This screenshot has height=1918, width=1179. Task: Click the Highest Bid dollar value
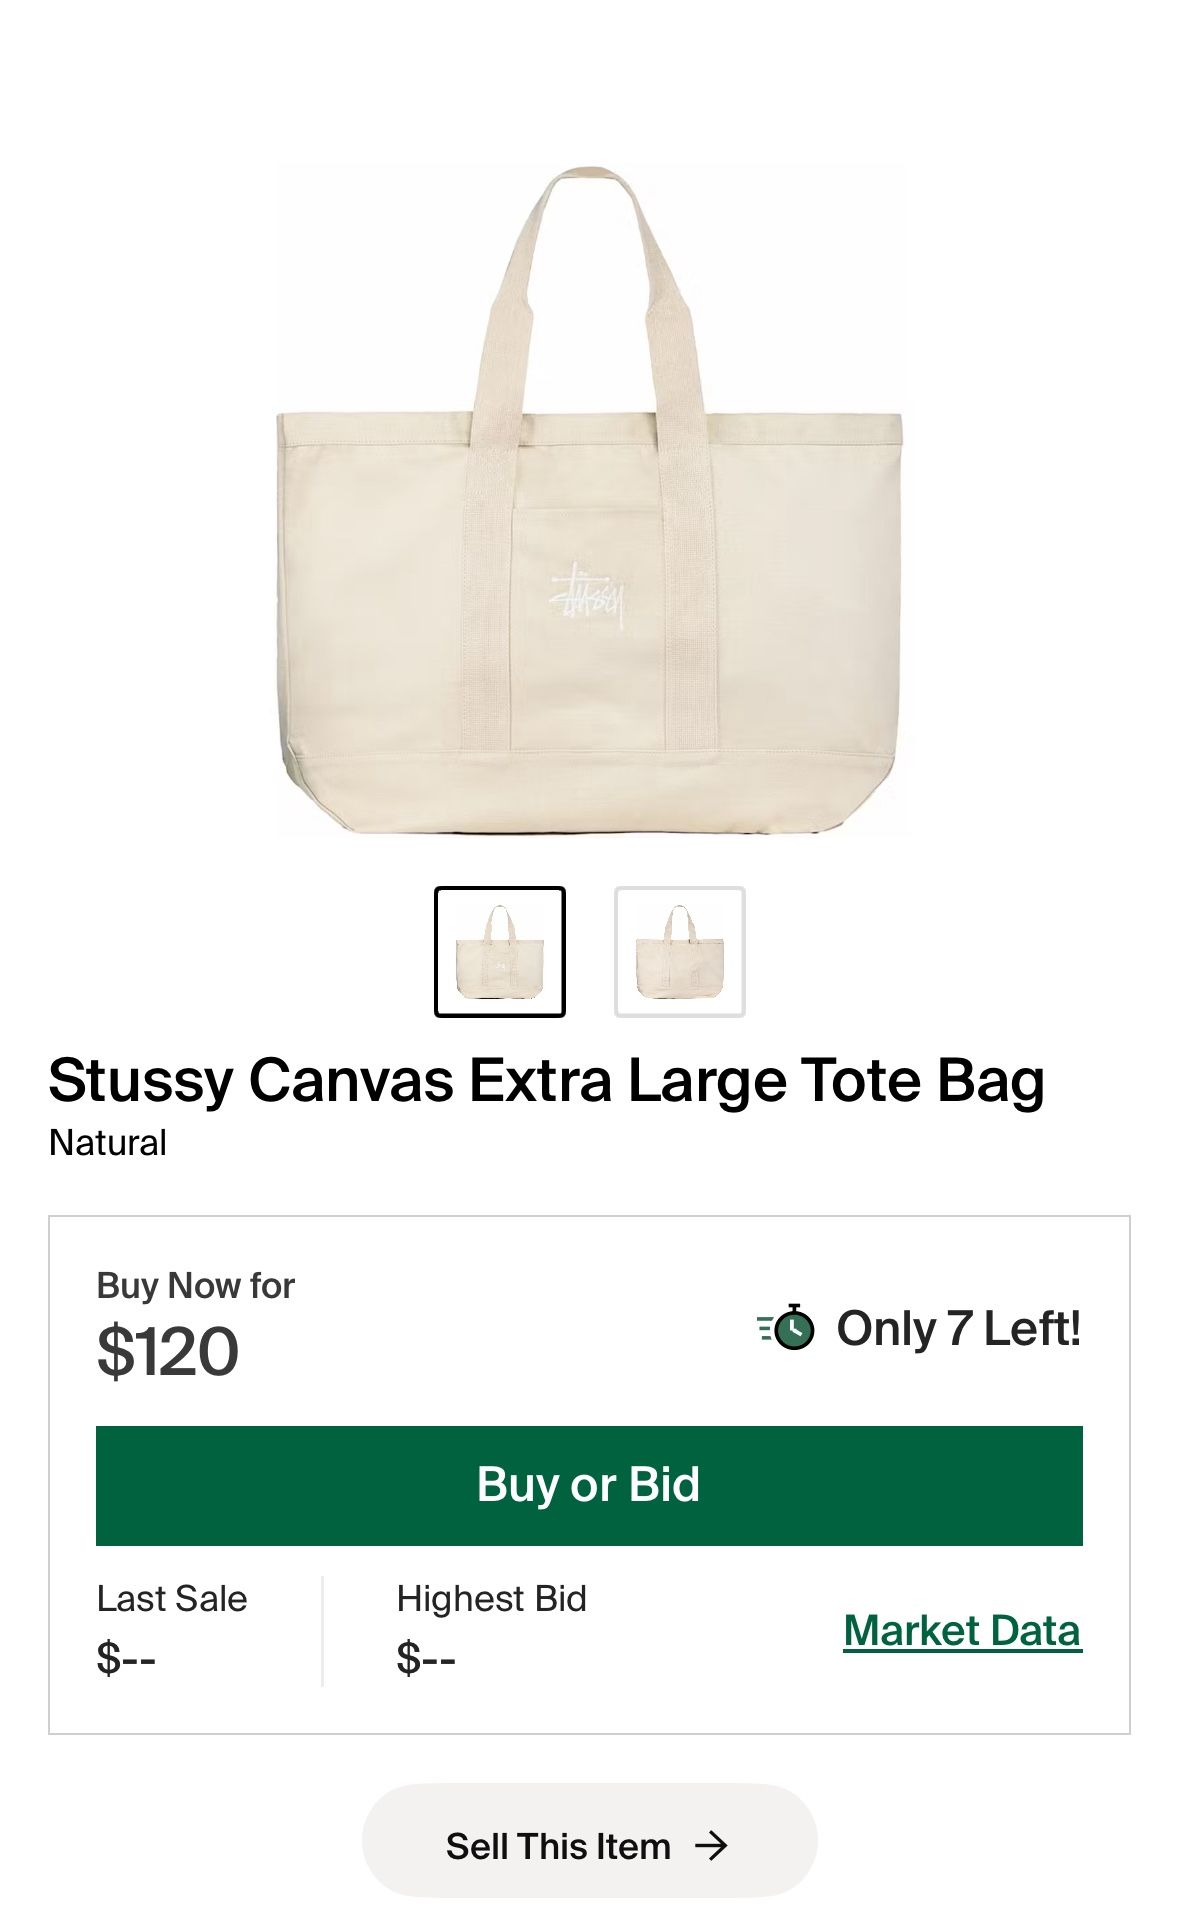tap(426, 1658)
